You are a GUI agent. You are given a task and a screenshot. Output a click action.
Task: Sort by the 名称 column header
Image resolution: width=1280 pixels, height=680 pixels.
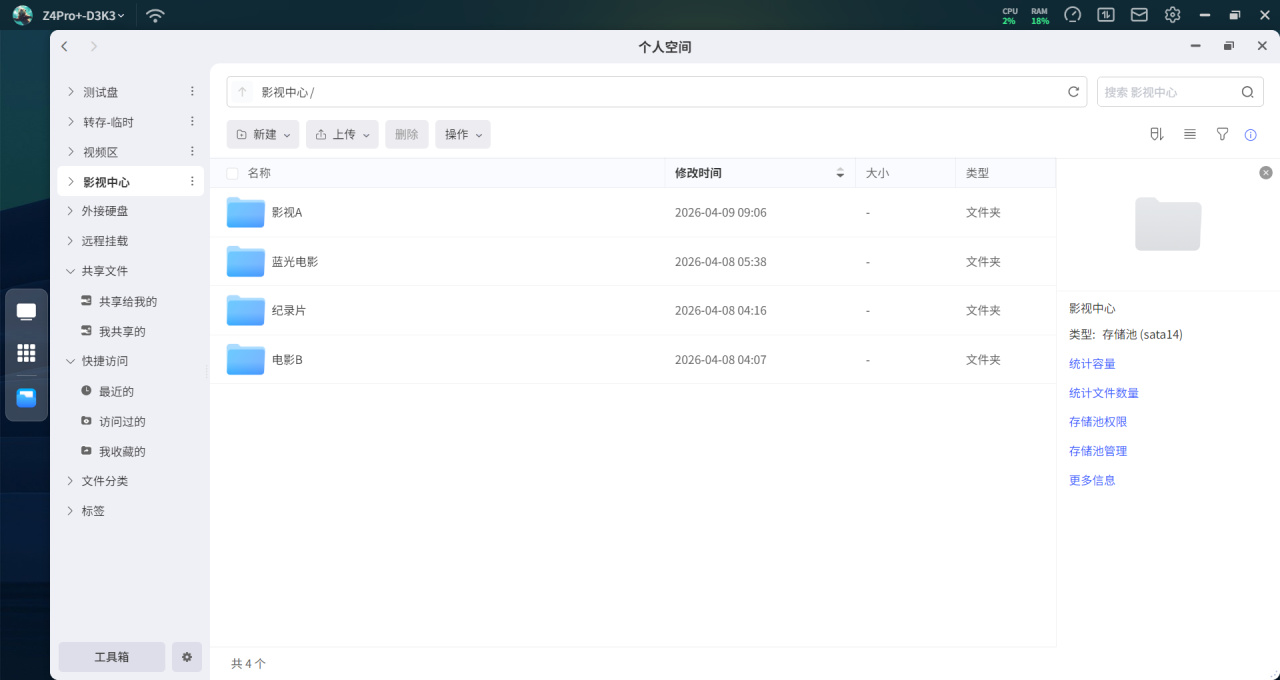(x=259, y=173)
